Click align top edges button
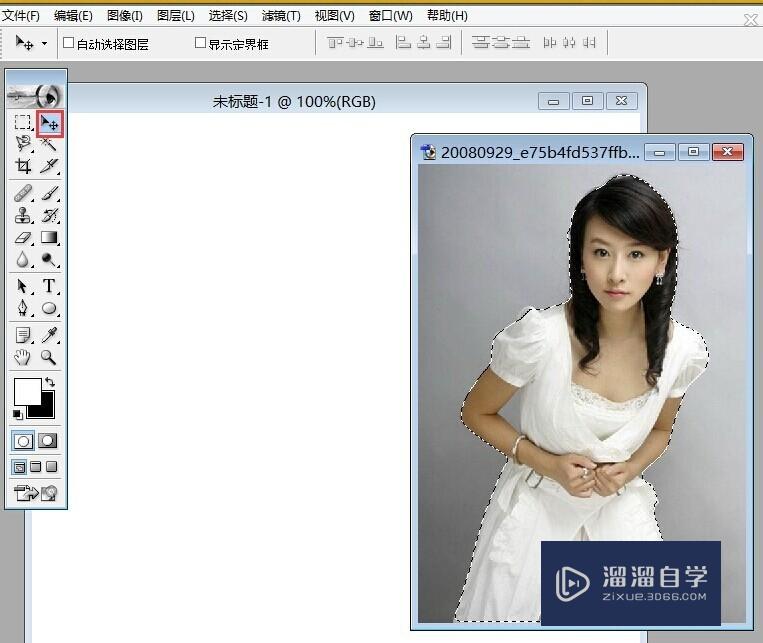This screenshot has height=643, width=763. [335, 43]
